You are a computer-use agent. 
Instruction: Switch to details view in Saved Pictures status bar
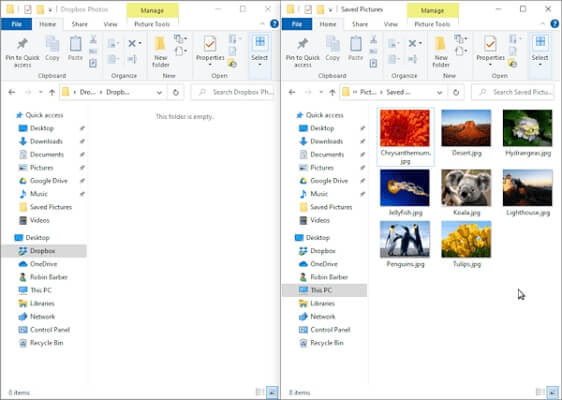point(540,392)
